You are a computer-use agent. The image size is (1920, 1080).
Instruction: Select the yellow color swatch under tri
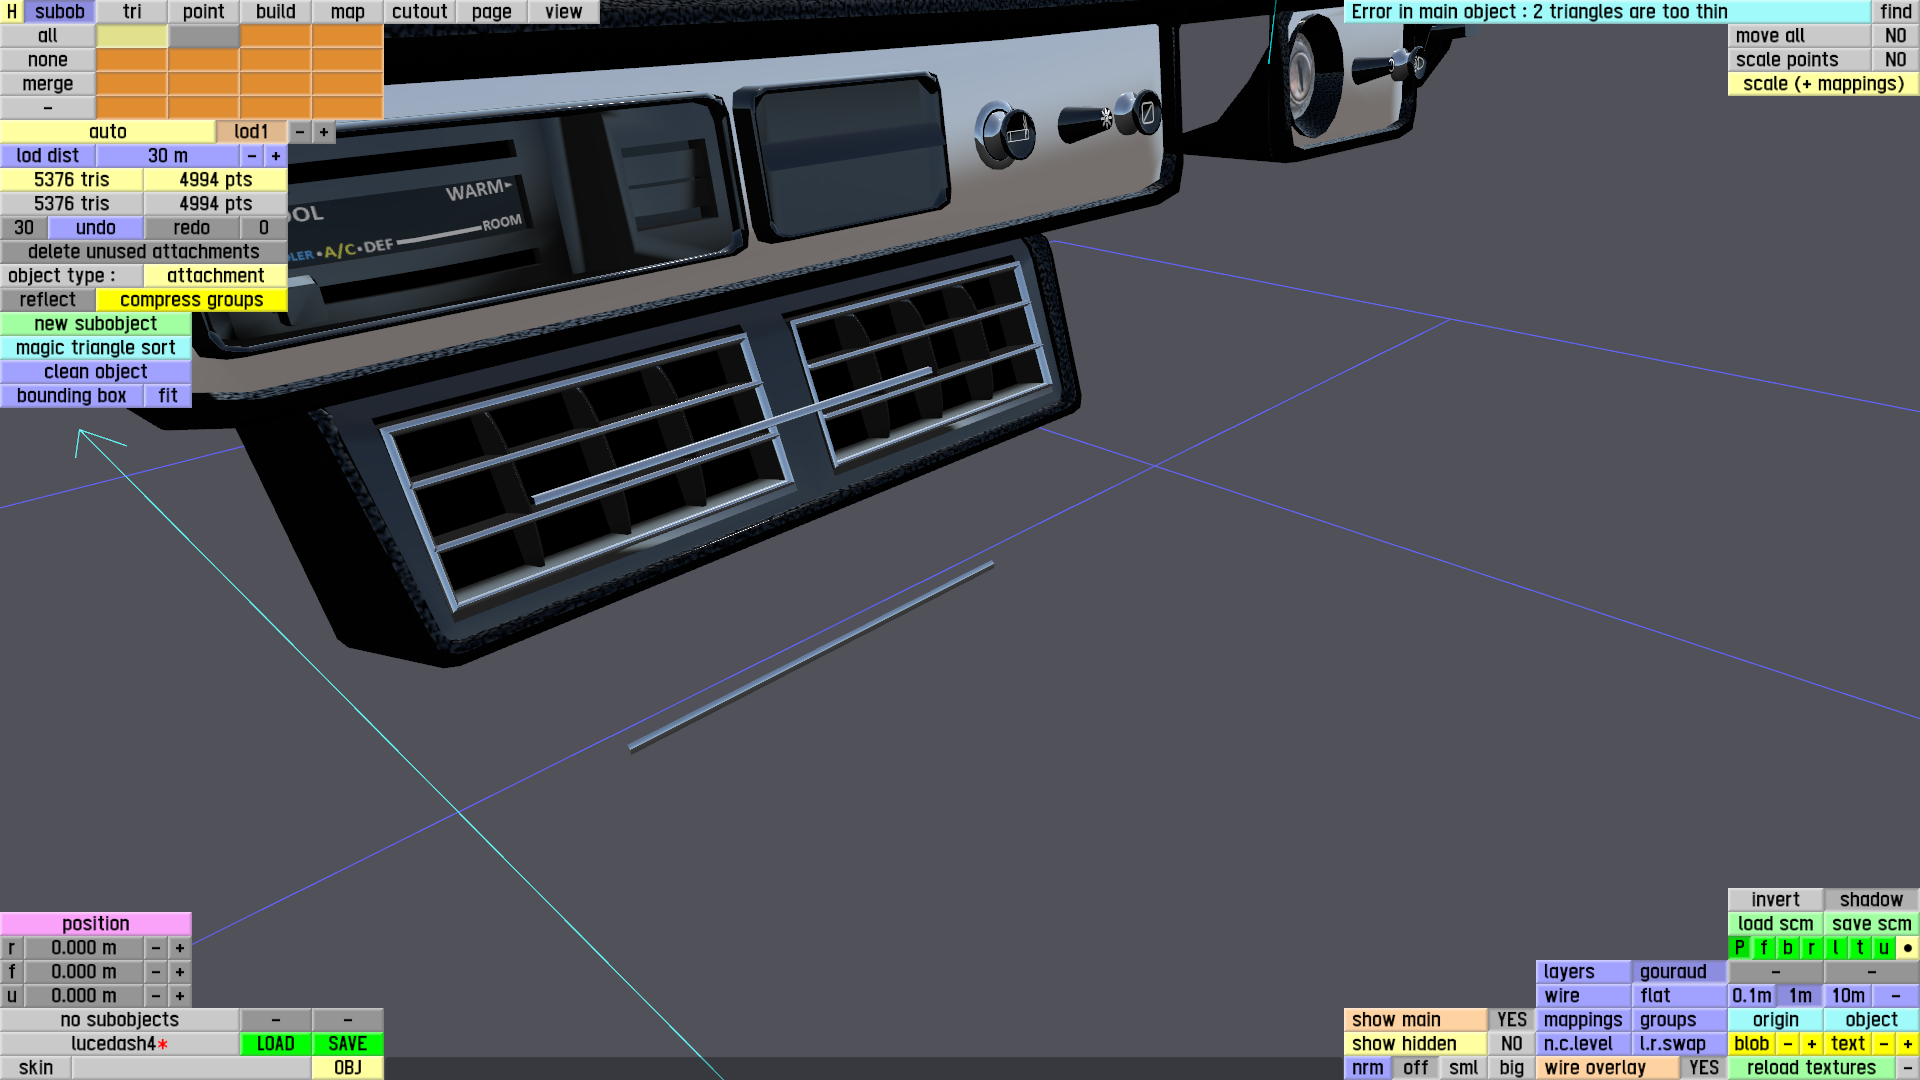(132, 36)
